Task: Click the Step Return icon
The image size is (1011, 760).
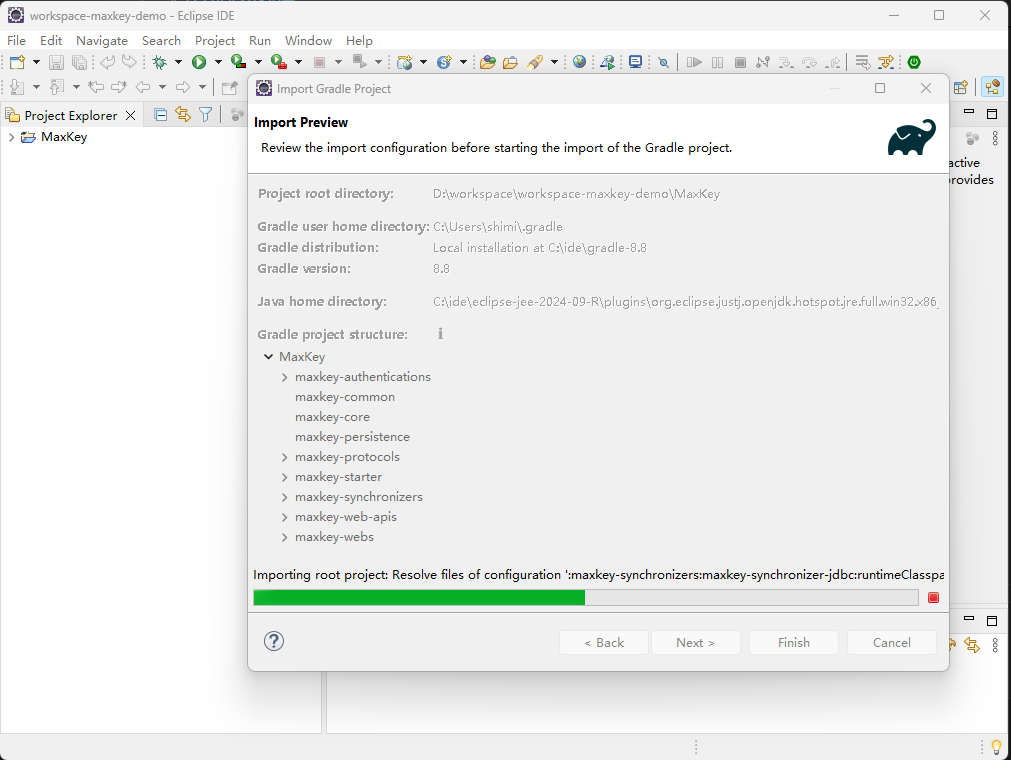Action: (833, 63)
